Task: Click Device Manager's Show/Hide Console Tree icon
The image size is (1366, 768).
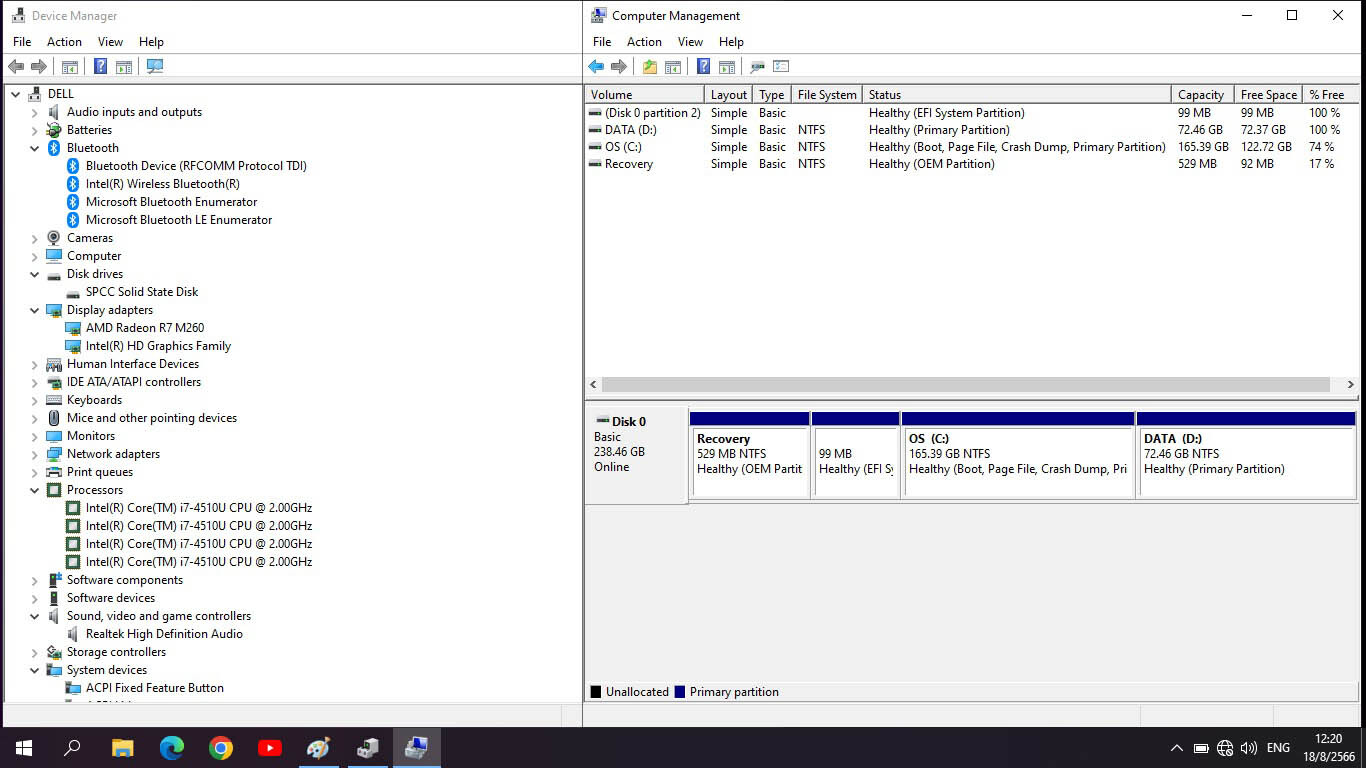Action: [70, 67]
